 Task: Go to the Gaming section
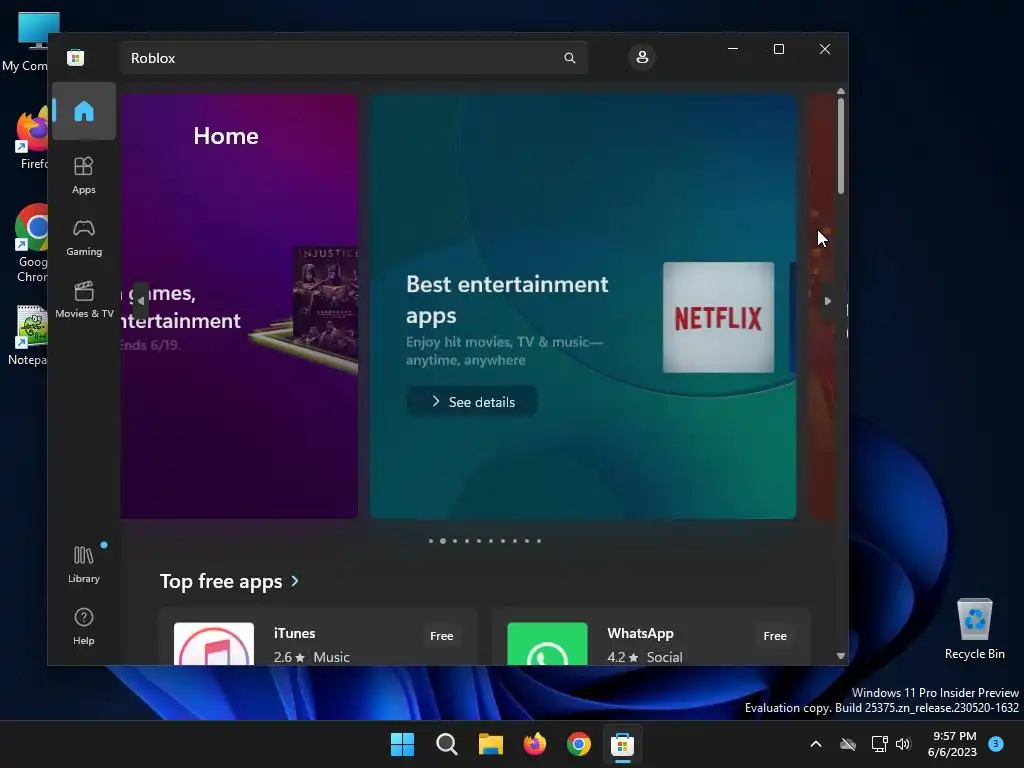click(84, 238)
